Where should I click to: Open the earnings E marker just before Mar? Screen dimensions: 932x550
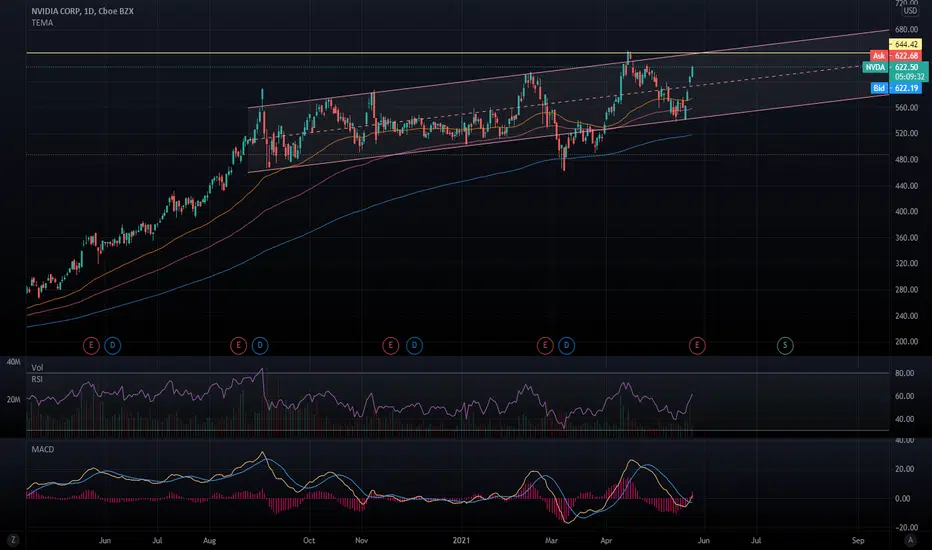[x=544, y=345]
